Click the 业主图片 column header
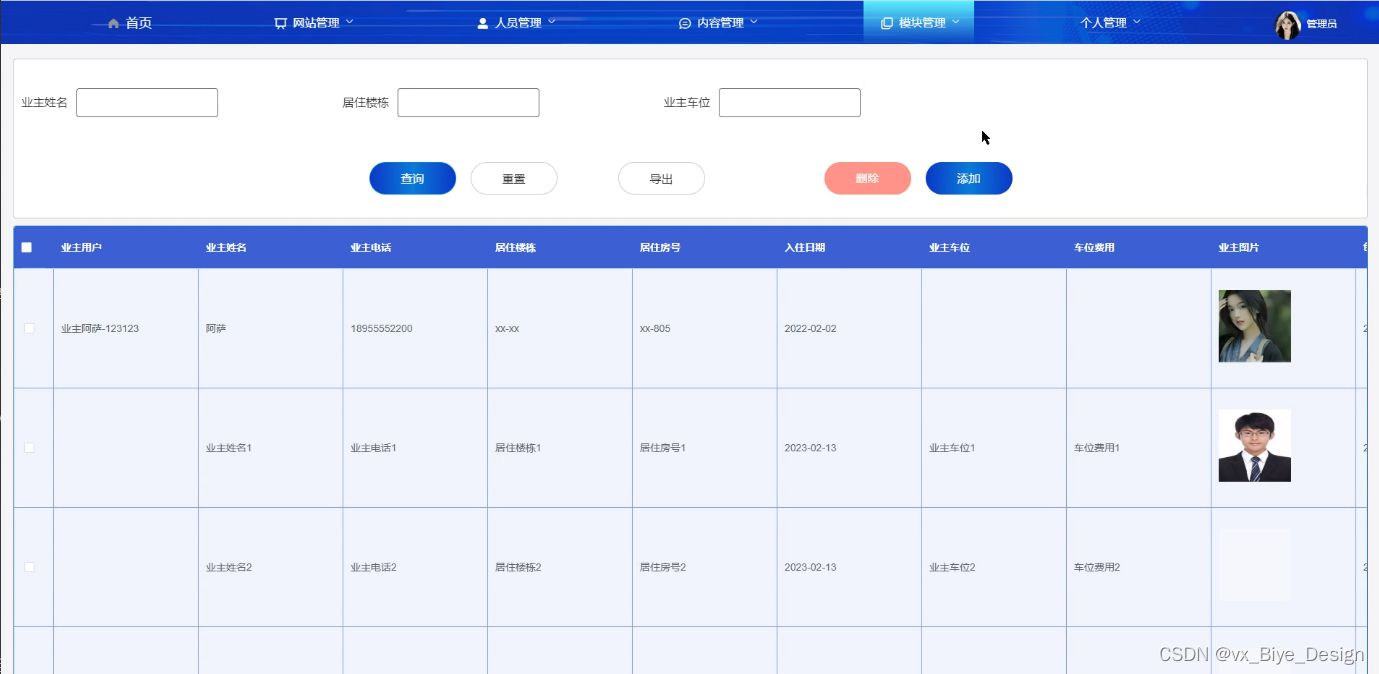This screenshot has height=674, width=1379. pos(1239,247)
